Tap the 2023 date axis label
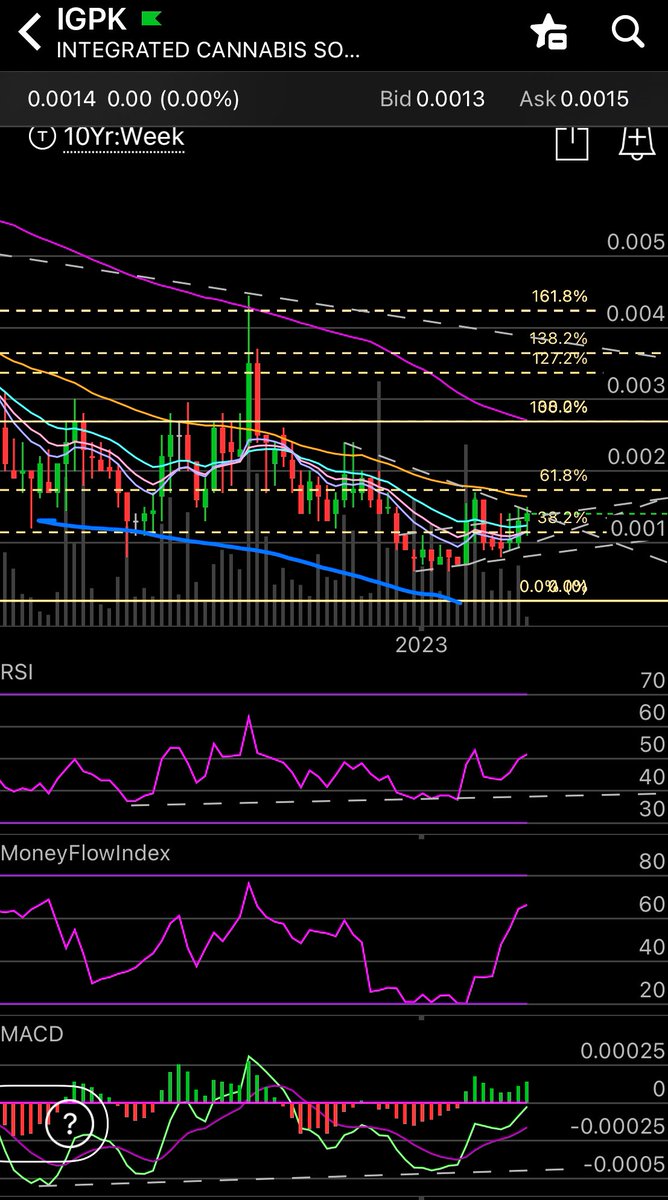Screen dimensions: 668x1200 tap(421, 645)
